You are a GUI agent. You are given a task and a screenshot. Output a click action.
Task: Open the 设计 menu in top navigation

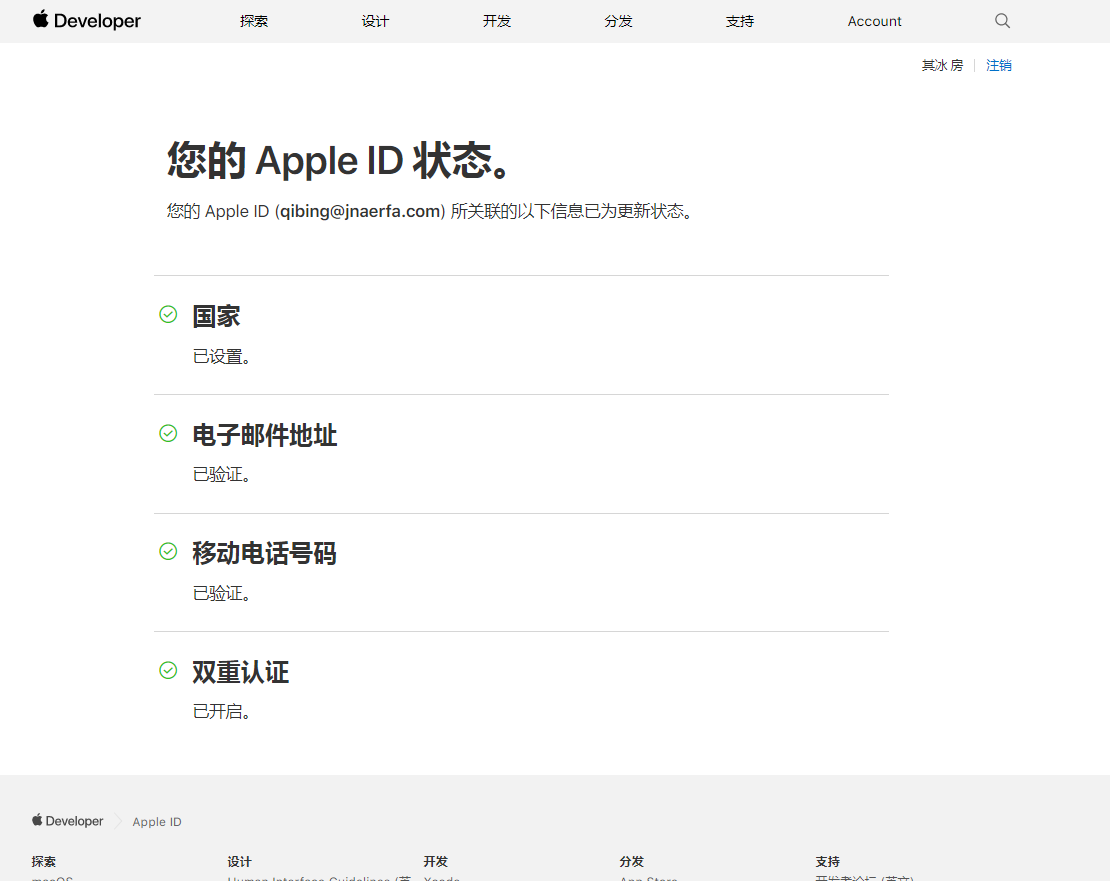click(x=375, y=21)
